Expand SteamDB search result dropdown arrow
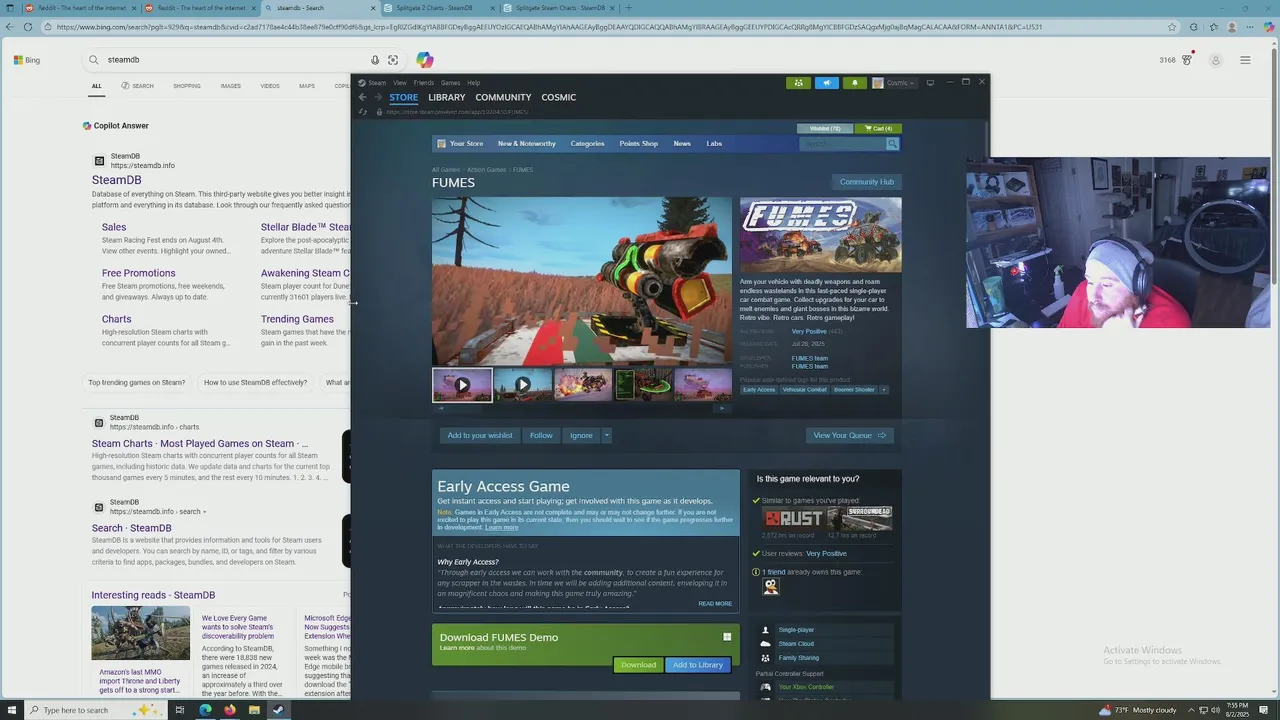The image size is (1280, 720). [x=205, y=512]
